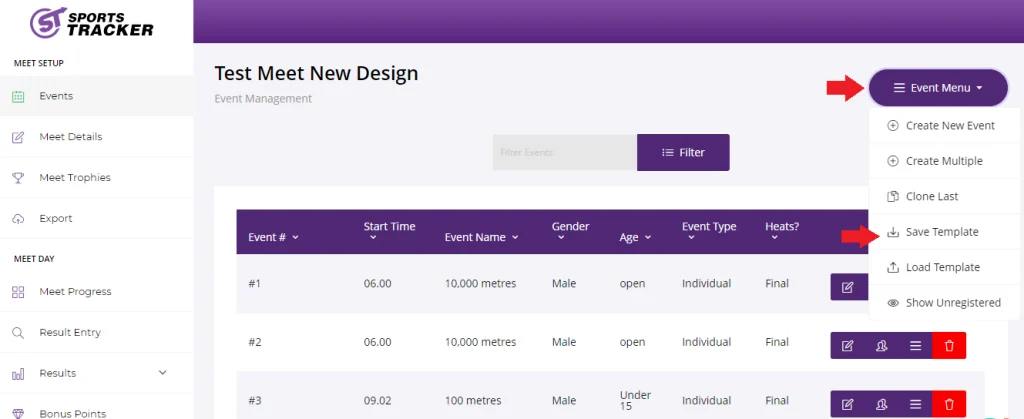The image size is (1024, 419).
Task: Open the Event Menu dropdown button
Action: tap(937, 88)
